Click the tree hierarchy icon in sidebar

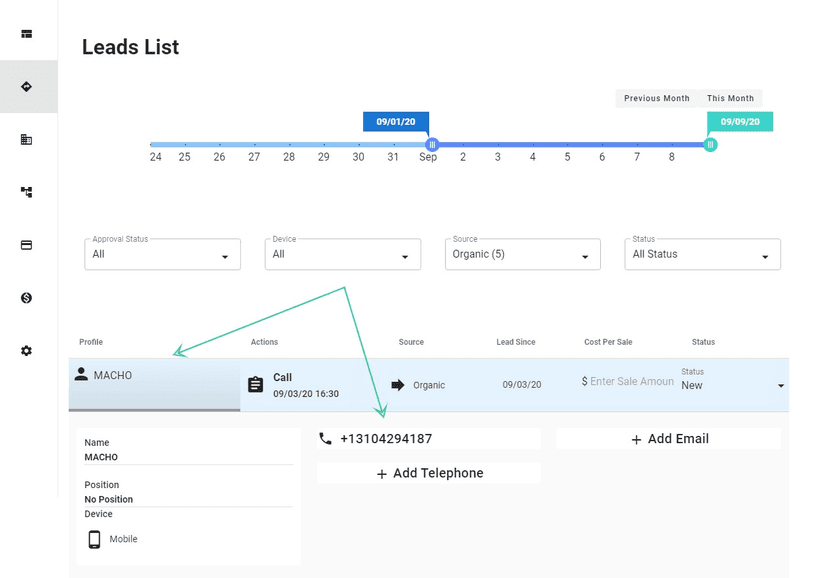(27, 192)
